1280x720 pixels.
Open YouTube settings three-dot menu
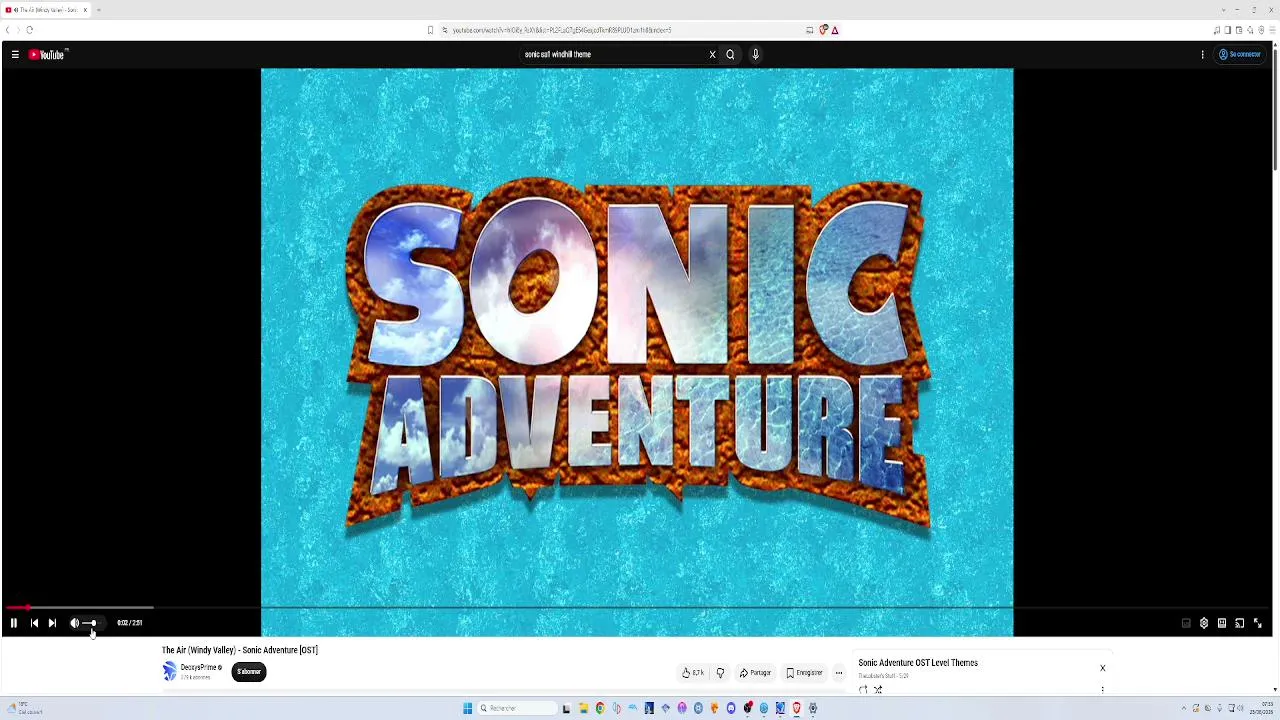pyautogui.click(x=1202, y=55)
